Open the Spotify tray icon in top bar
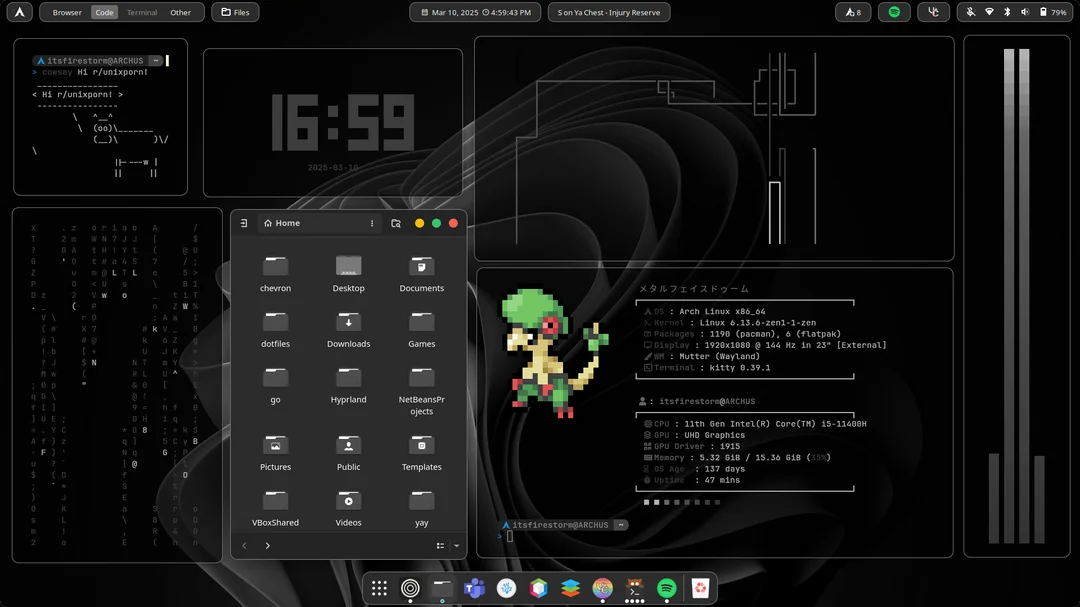1080x607 pixels. coord(894,12)
